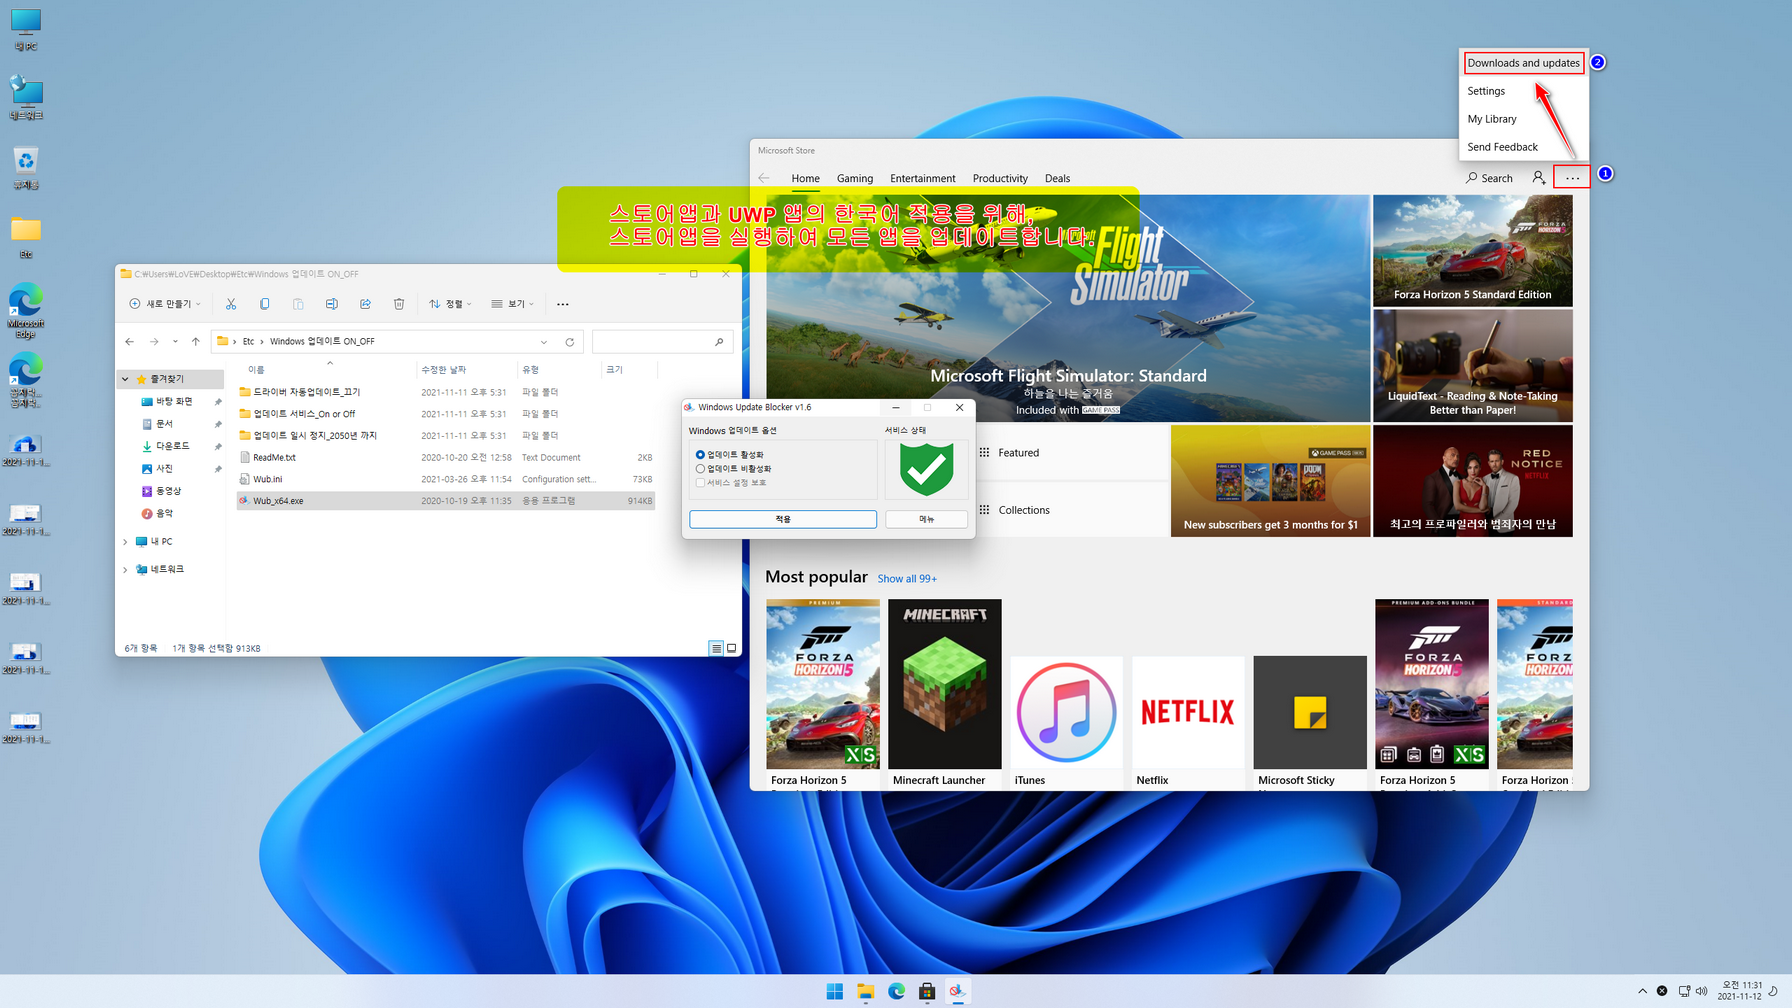This screenshot has width=1792, height=1008.
Task: Open the Netflix app tile
Action: 1188,722
